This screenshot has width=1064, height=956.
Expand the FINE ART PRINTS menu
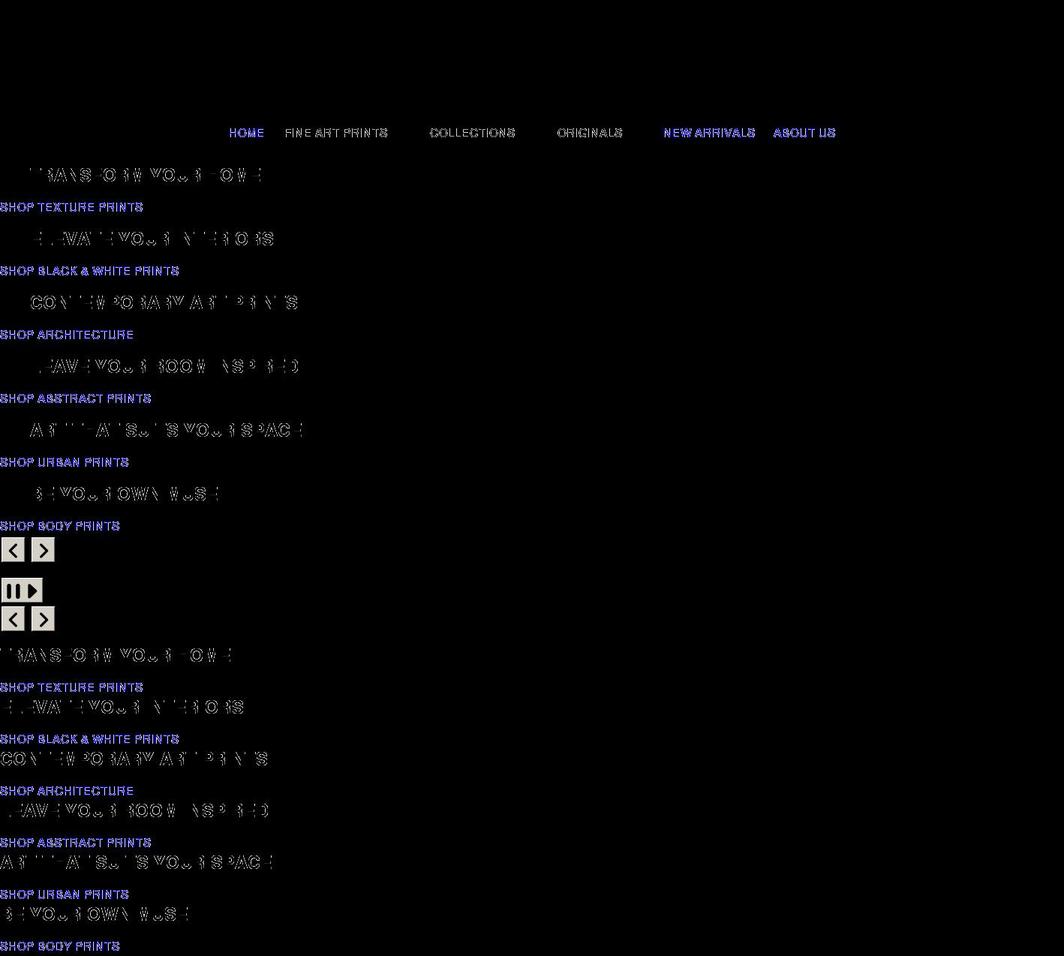pyautogui.click(x=336, y=133)
